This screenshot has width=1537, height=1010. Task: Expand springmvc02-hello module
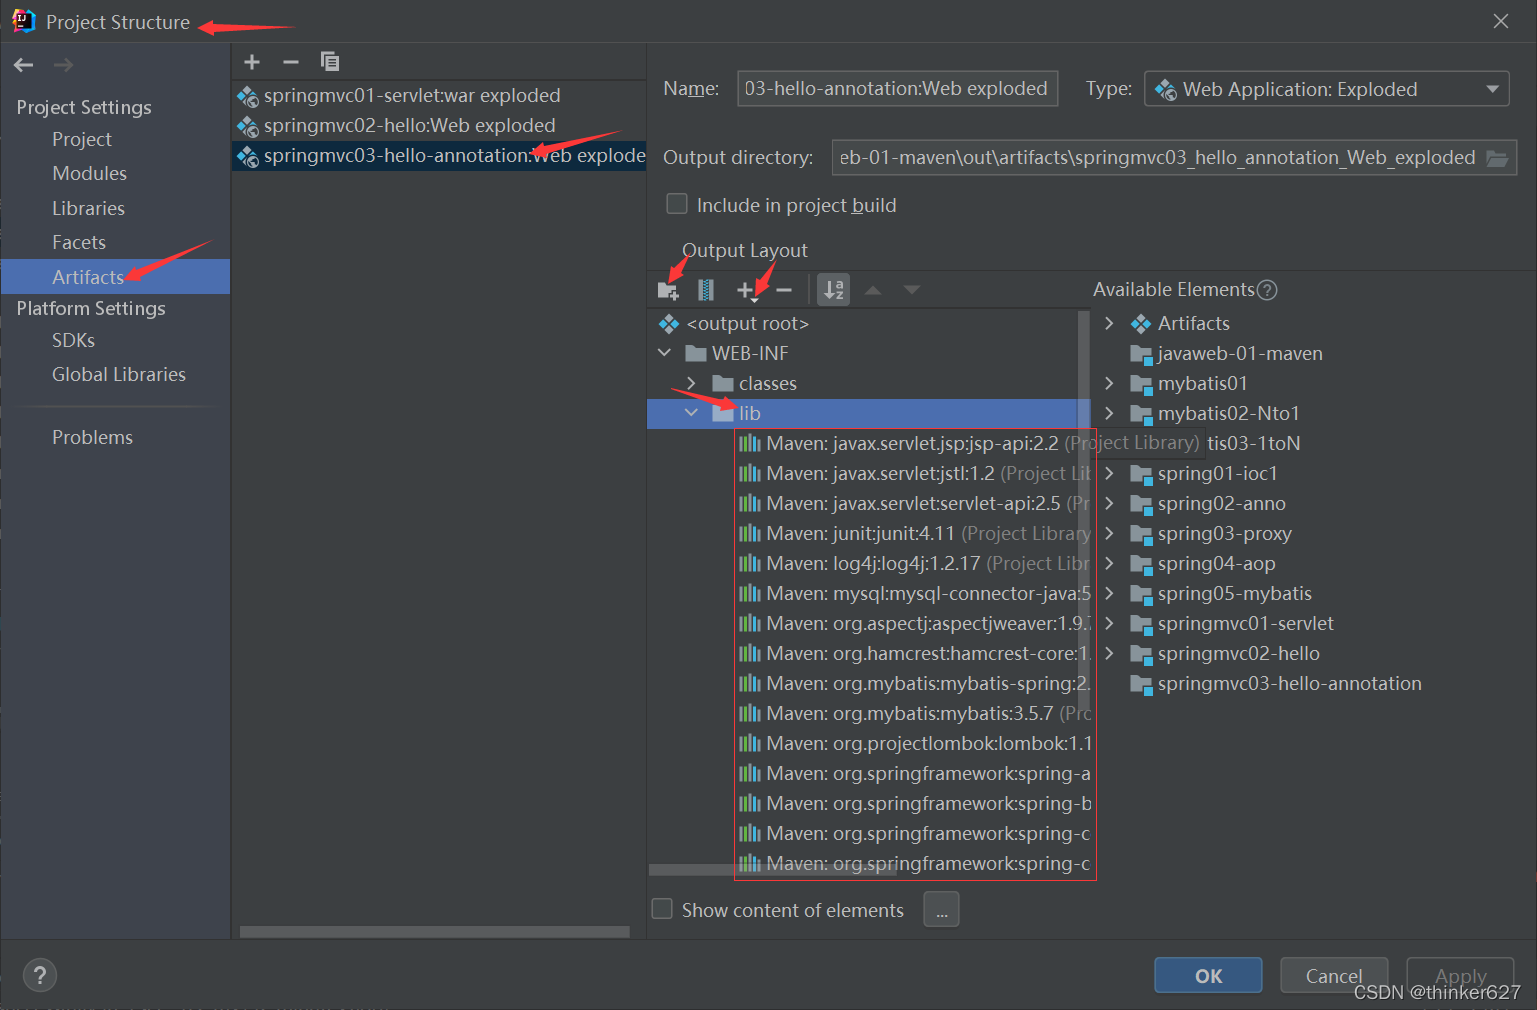[1109, 653]
